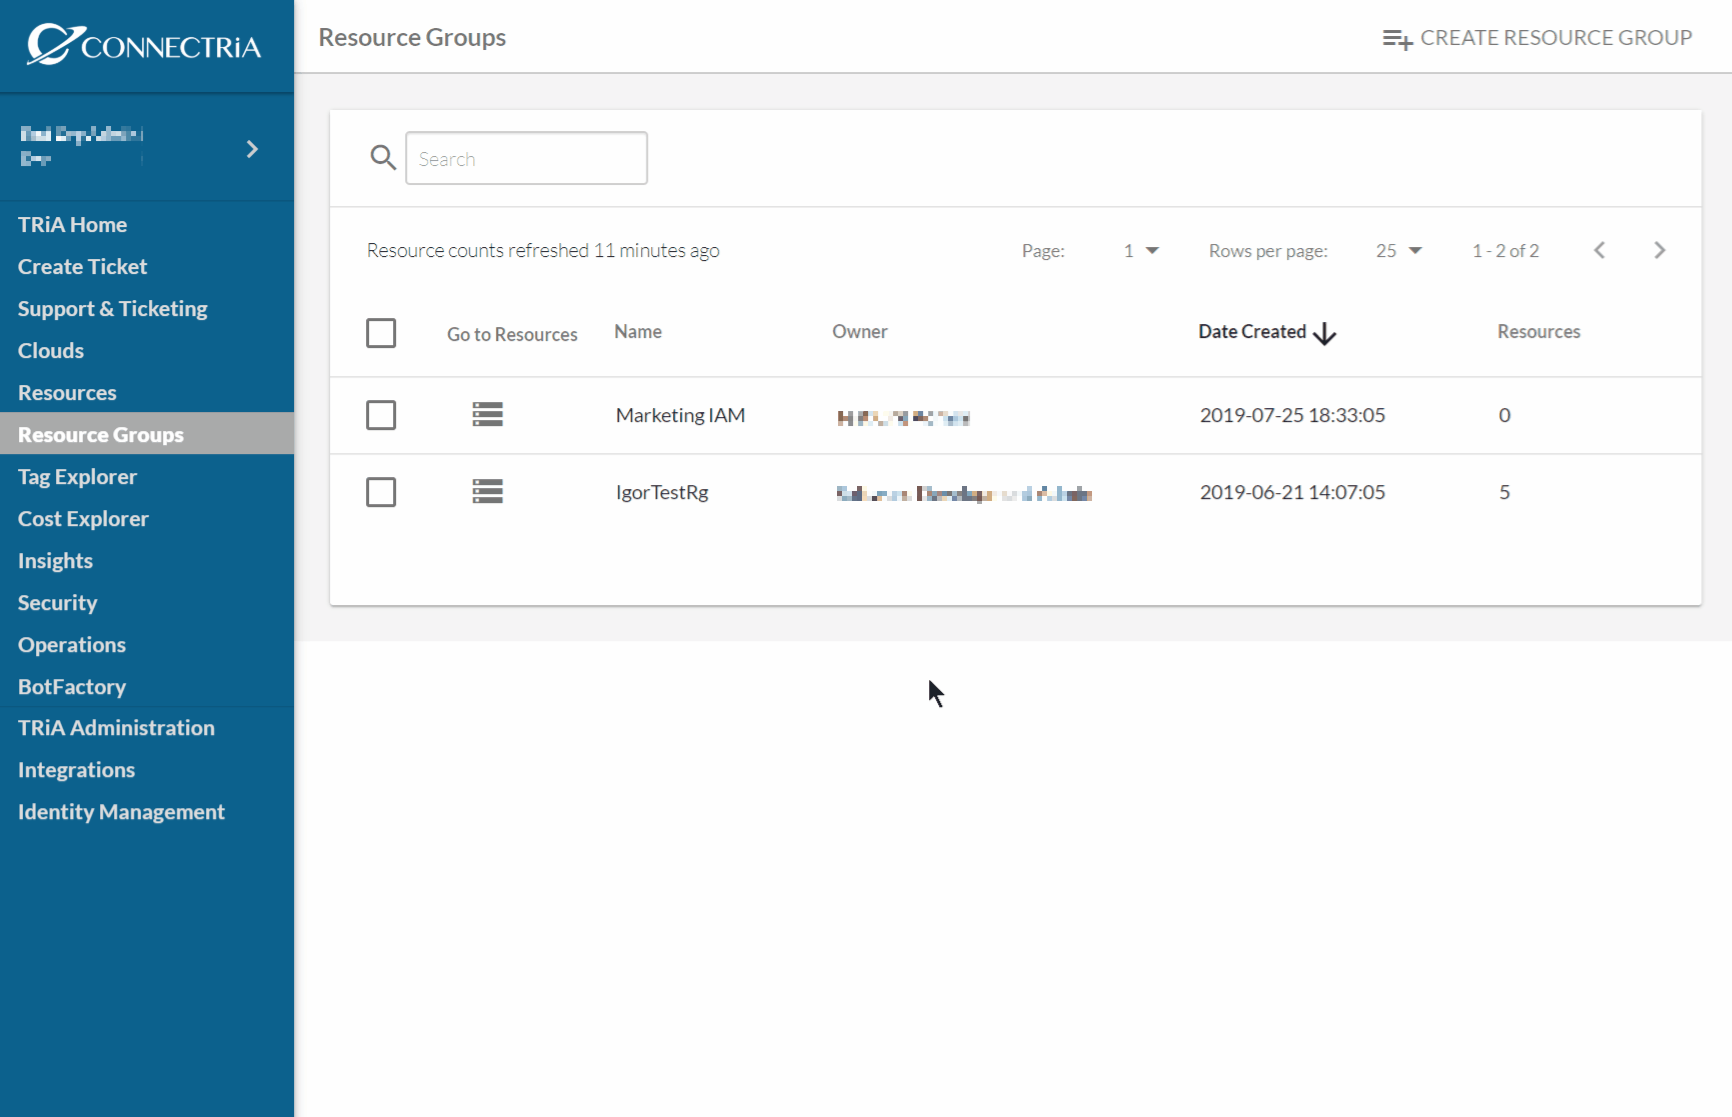Sort by Resources column header
This screenshot has width=1732, height=1117.
tap(1539, 332)
